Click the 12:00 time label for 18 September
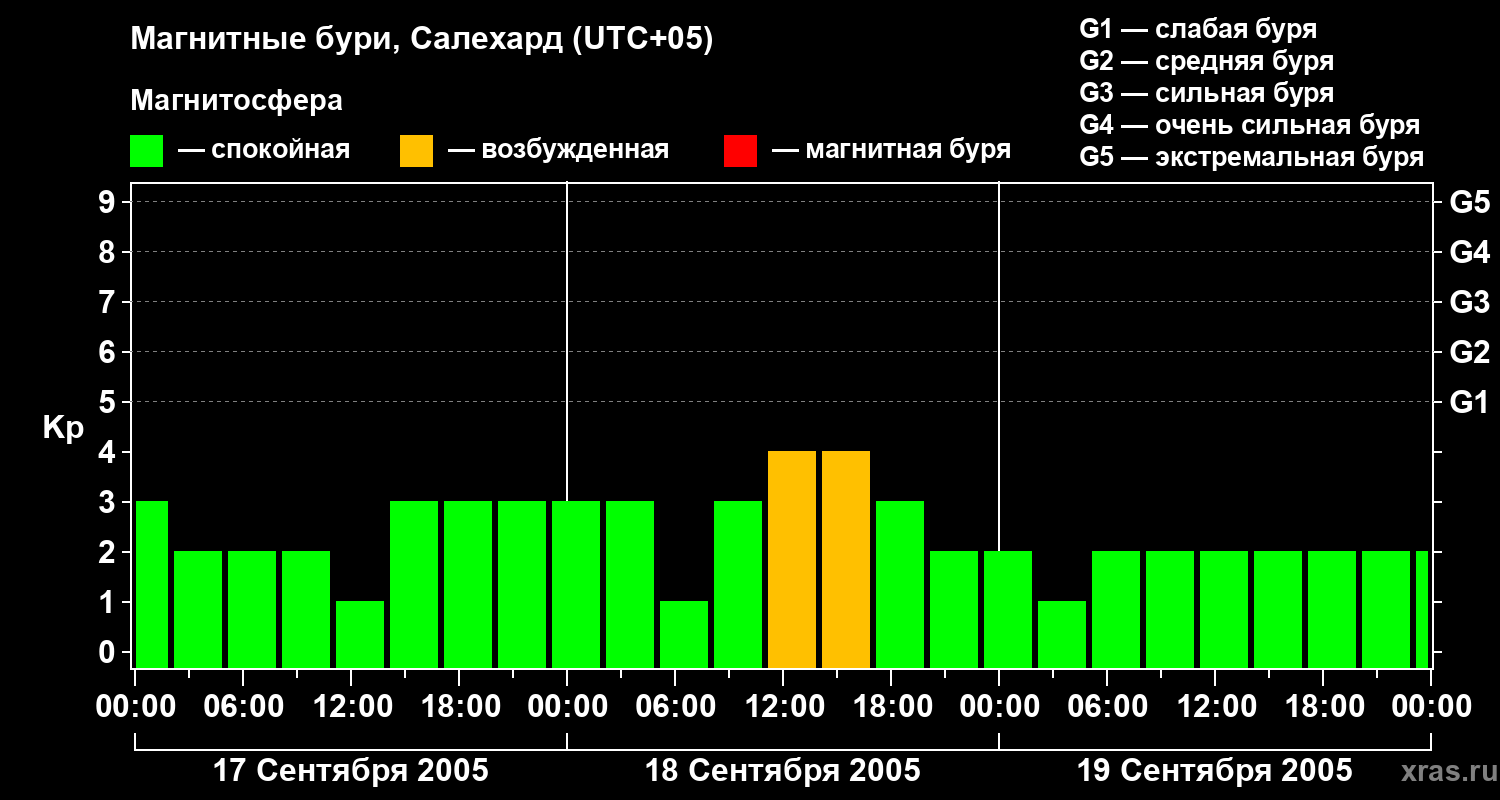Screen dimensions: 1500x800 point(783,708)
